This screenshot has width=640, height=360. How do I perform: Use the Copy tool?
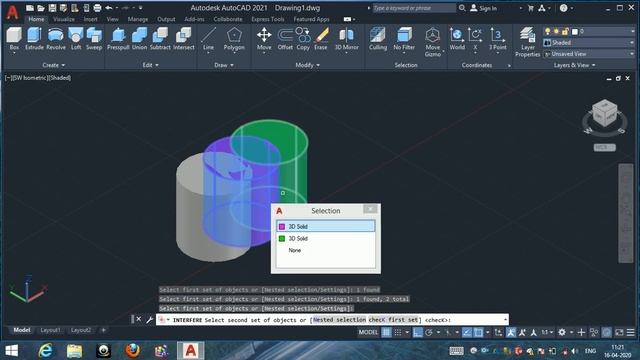[303, 38]
